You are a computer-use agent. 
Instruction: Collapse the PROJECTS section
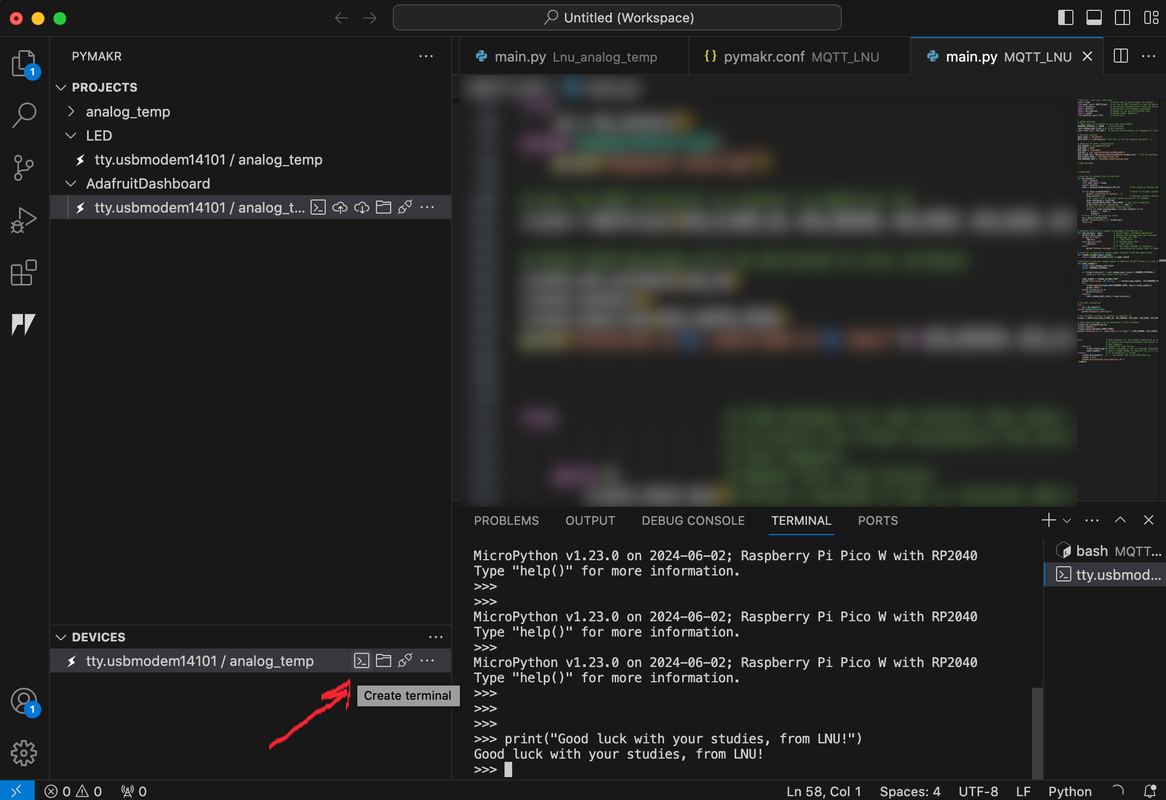(x=61, y=88)
